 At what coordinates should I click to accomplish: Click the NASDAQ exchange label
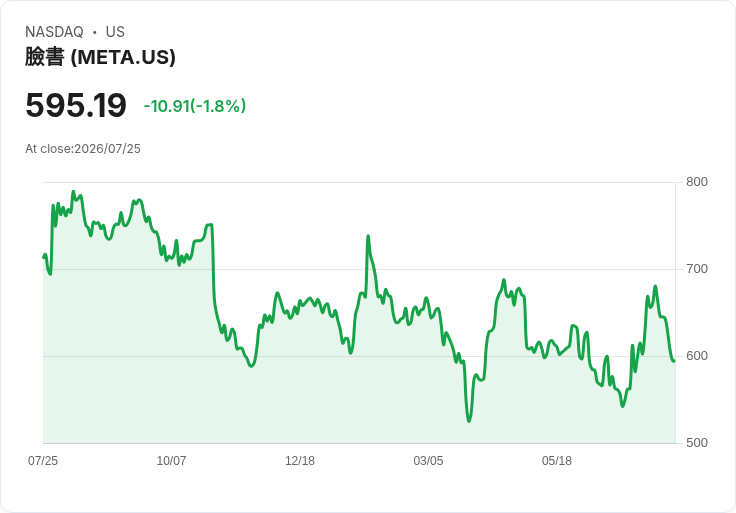point(54,32)
